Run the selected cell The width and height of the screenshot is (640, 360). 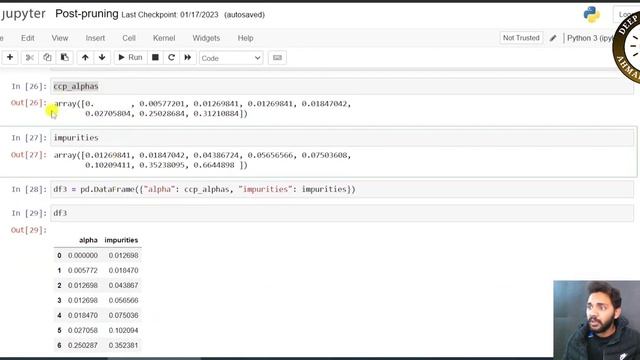(130, 58)
